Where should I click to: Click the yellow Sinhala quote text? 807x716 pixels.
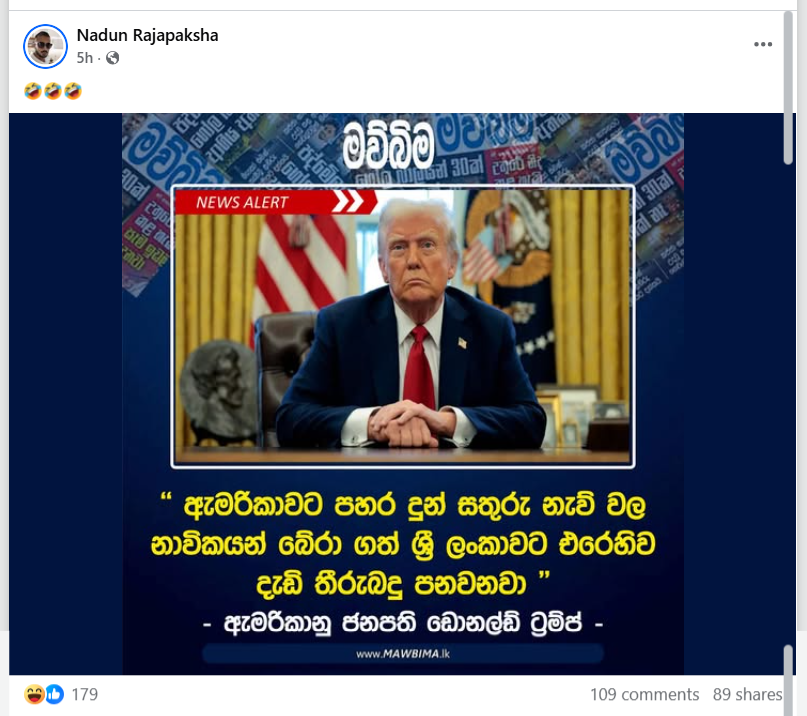tap(403, 544)
